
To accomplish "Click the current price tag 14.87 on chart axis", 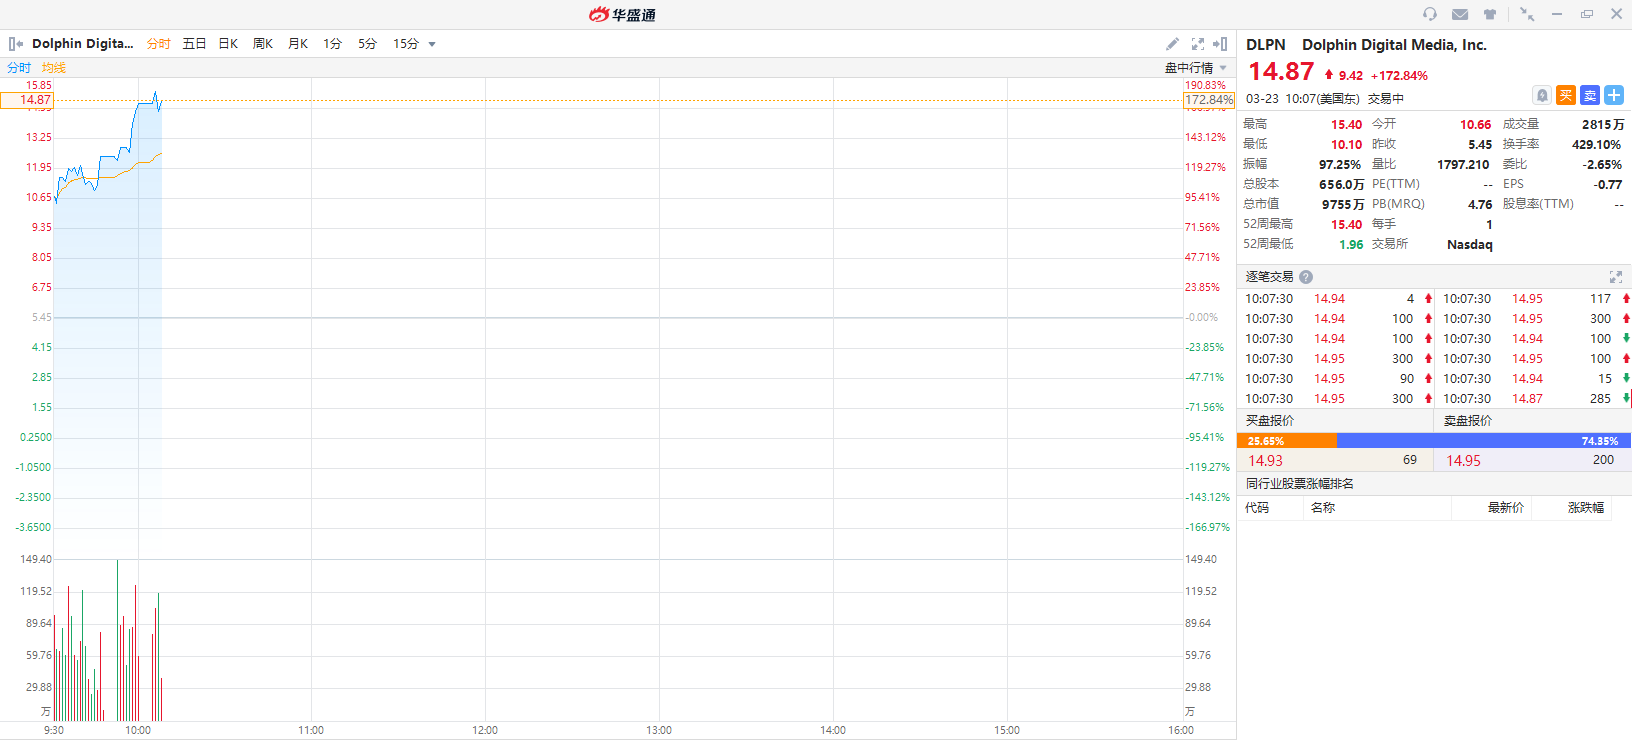I will click(x=27, y=100).
